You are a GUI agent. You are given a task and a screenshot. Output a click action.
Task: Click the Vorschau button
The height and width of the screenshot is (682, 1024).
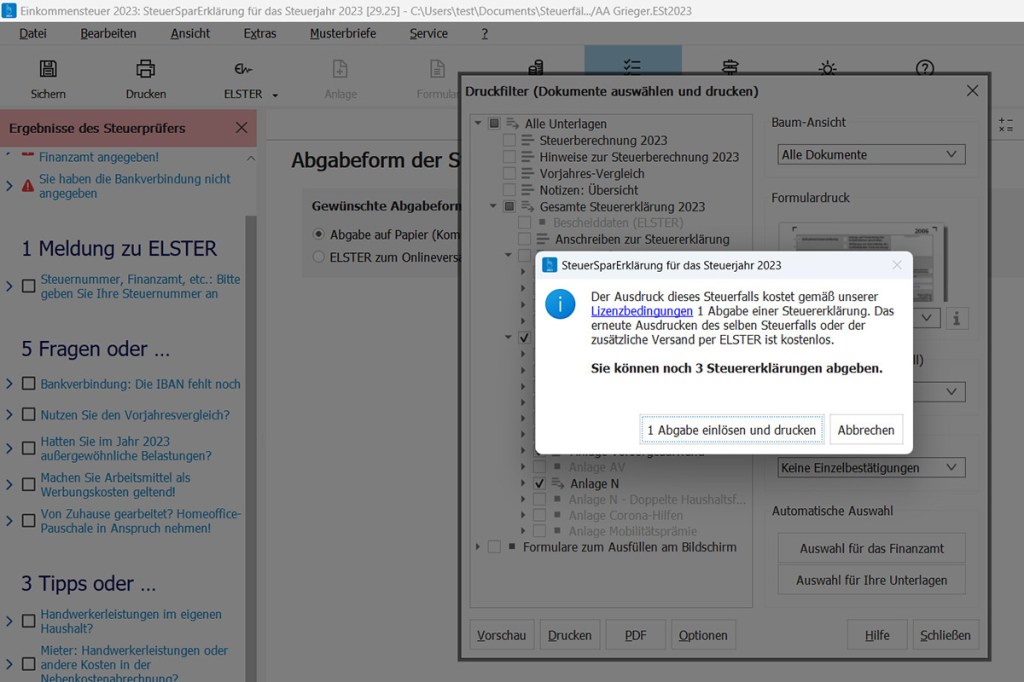[x=502, y=635]
